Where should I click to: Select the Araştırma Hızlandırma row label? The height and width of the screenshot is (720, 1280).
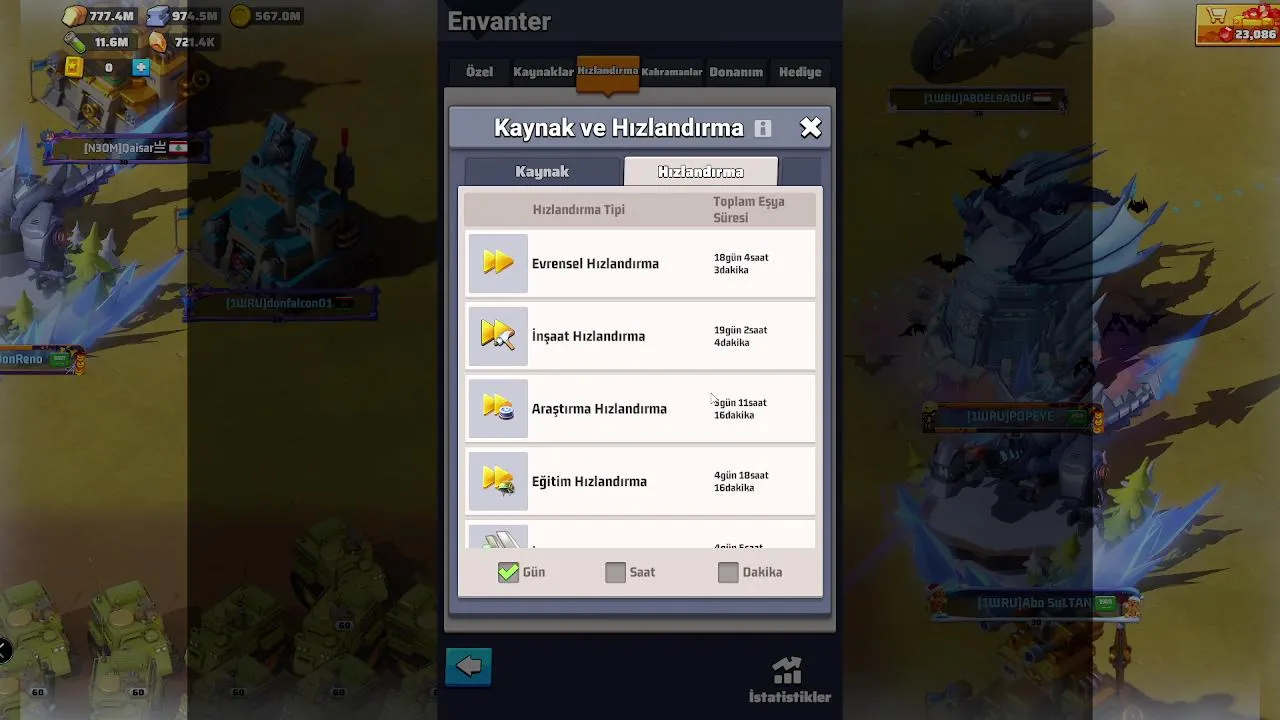point(599,409)
